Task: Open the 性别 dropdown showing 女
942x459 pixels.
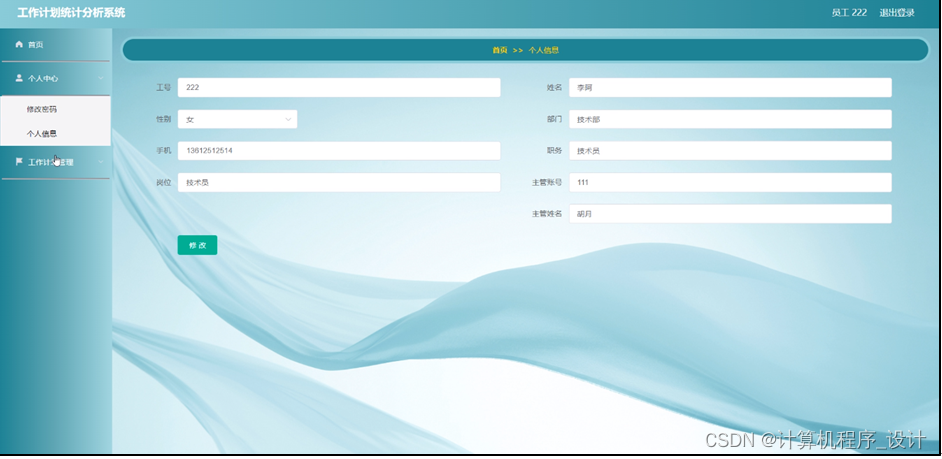Action: click(237, 119)
